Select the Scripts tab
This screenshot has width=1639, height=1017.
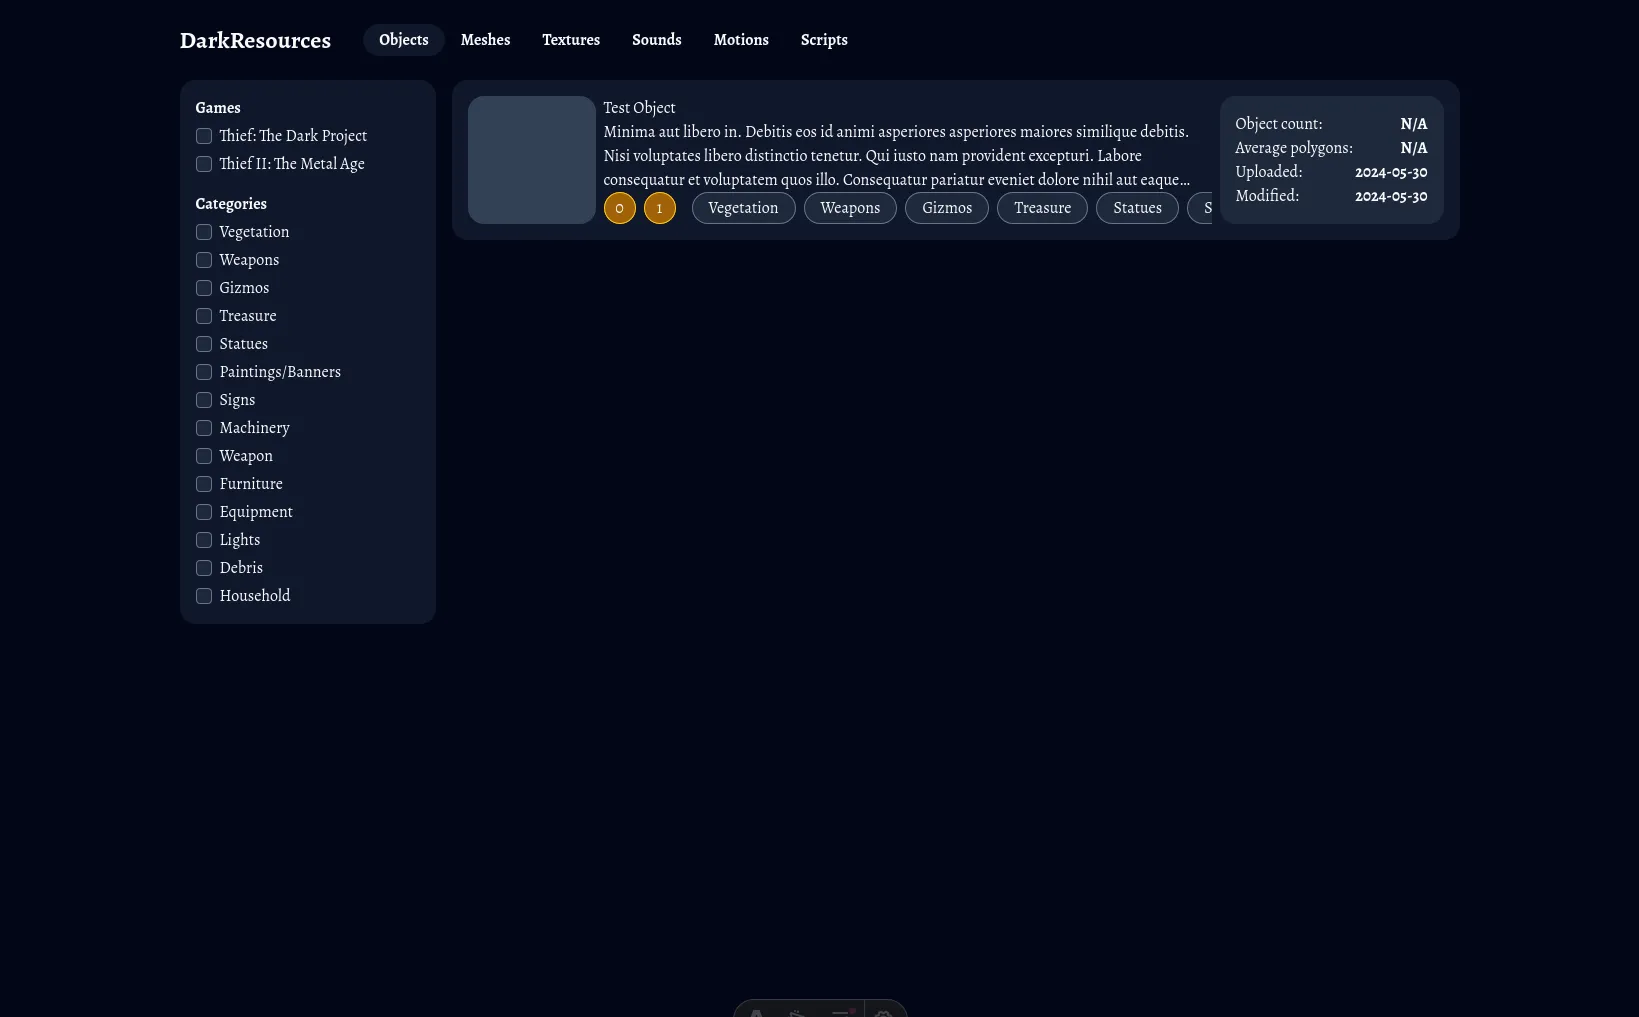coord(824,40)
